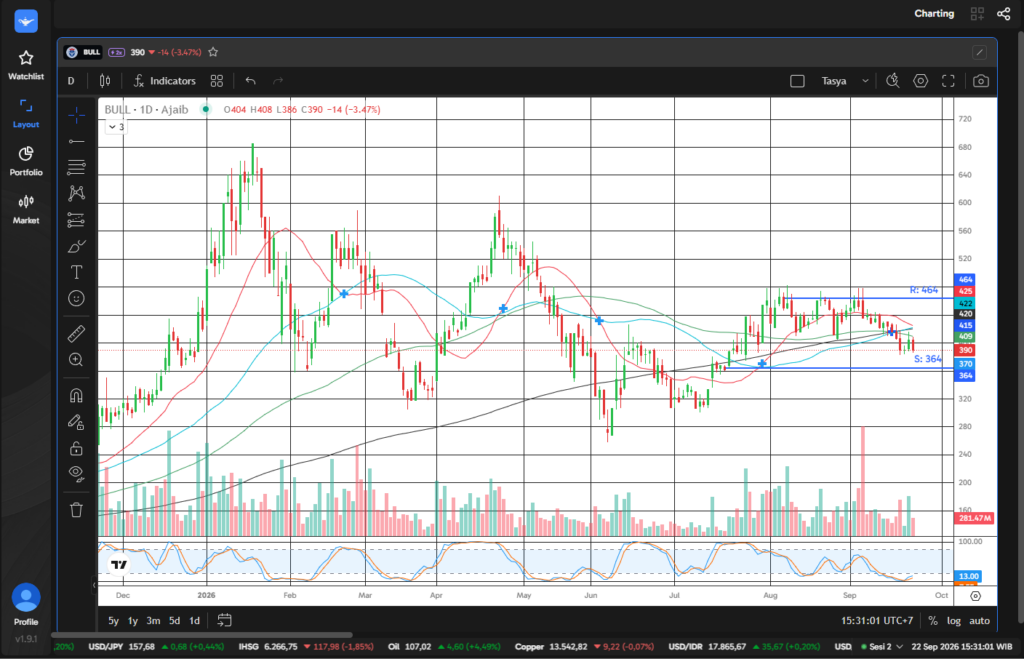Click the 13.00 stochastic value label

(968, 576)
